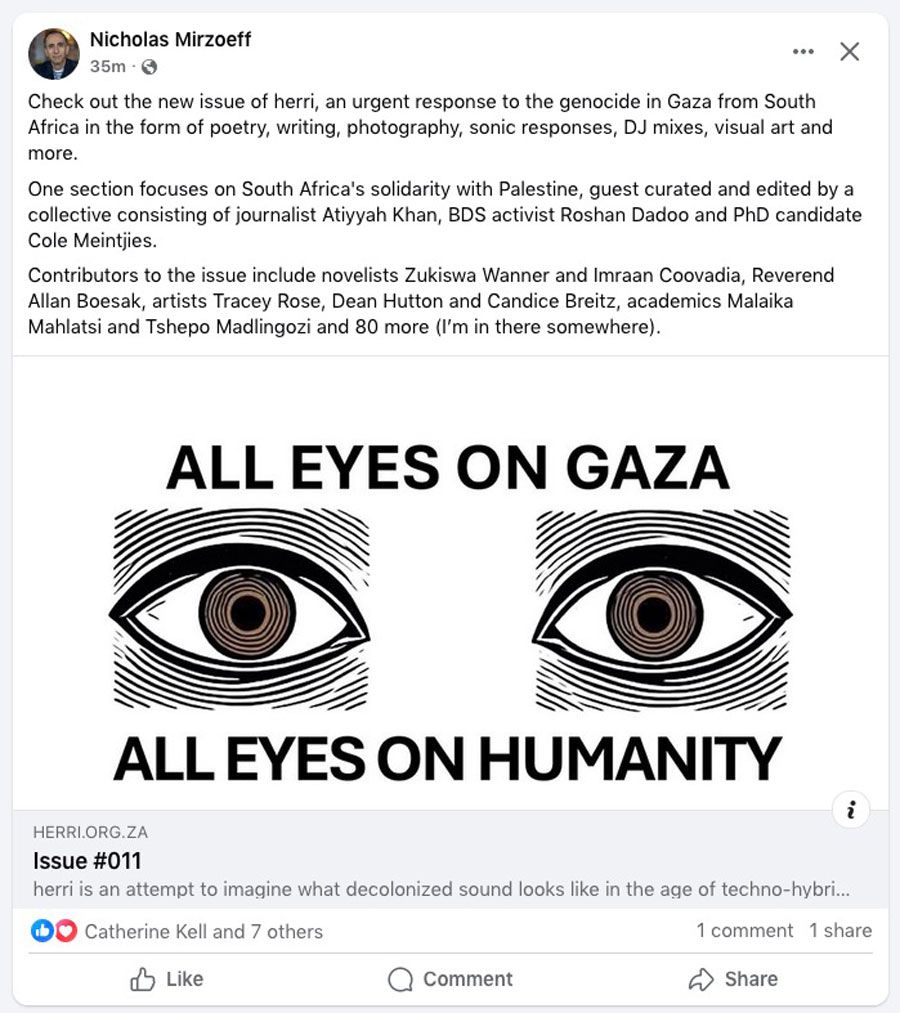
Task: Open Nicholas Mirzoeff's profile name link
Action: click(x=170, y=39)
